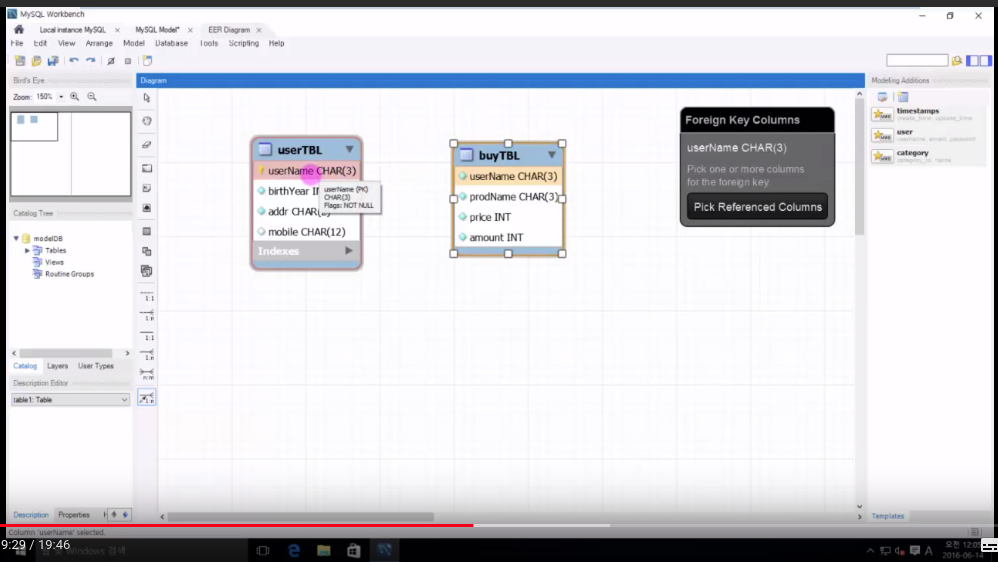
Task: Click Pick Referenced Columns button
Action: tap(757, 207)
